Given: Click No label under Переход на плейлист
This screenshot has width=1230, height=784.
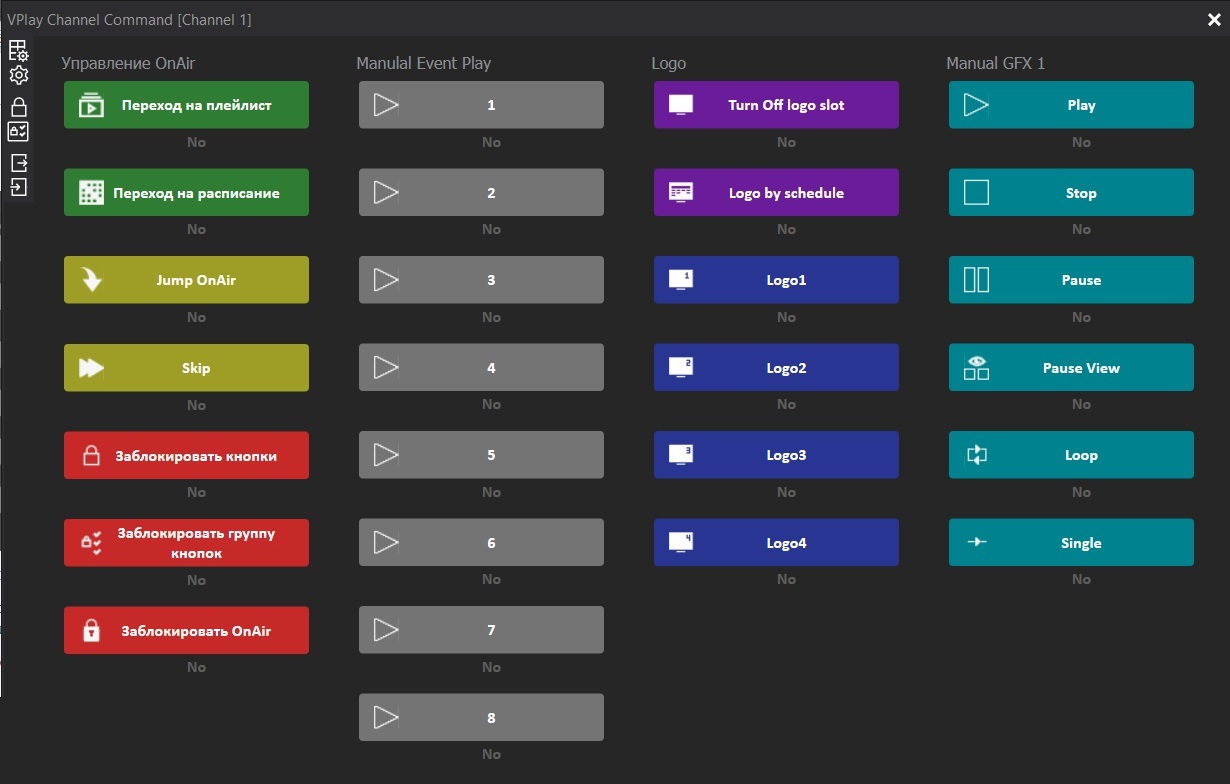Looking at the screenshot, I should pos(196,142).
